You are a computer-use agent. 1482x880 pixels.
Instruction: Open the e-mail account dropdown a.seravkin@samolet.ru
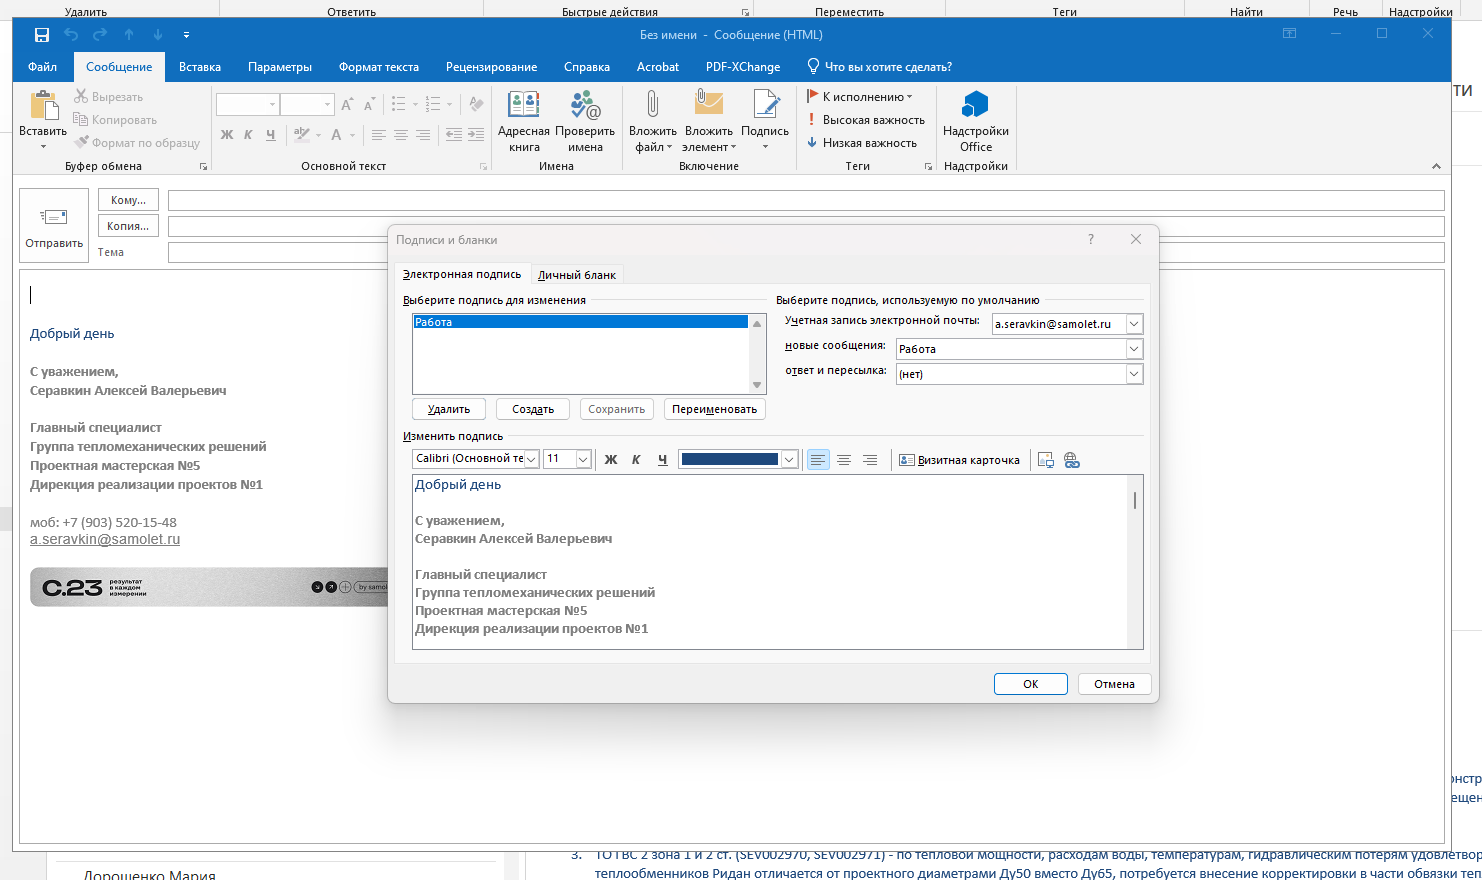coord(1134,324)
